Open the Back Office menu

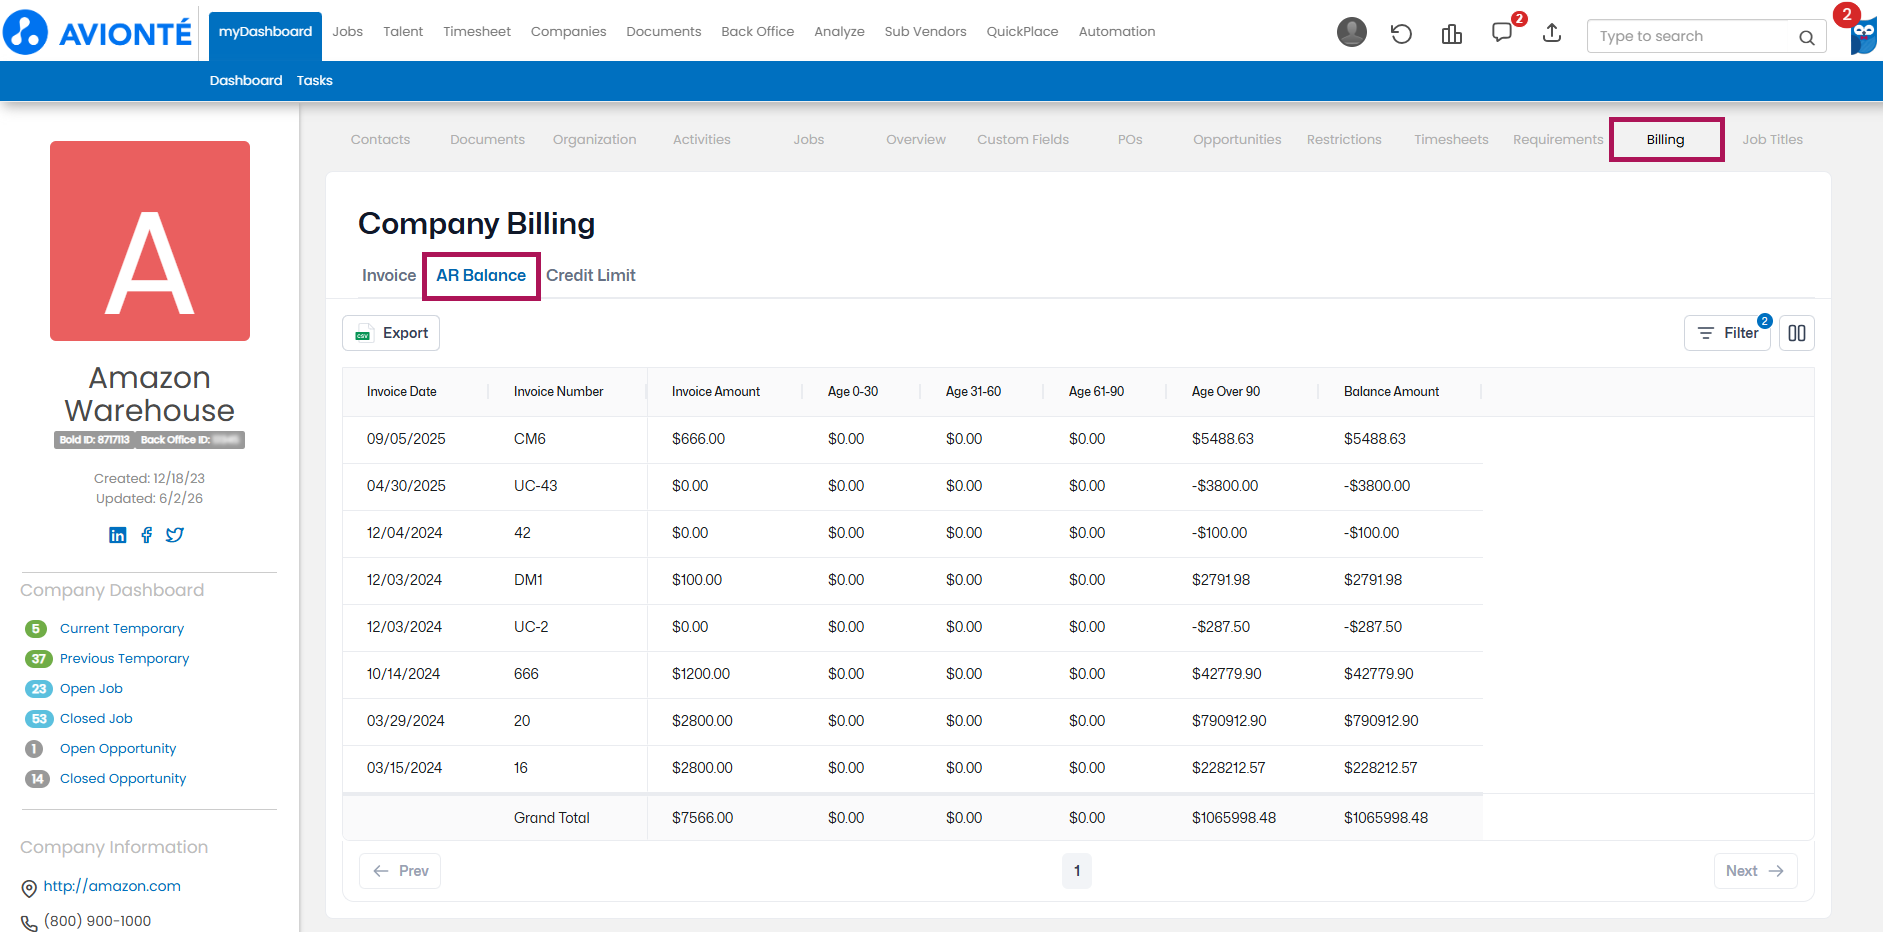(757, 32)
